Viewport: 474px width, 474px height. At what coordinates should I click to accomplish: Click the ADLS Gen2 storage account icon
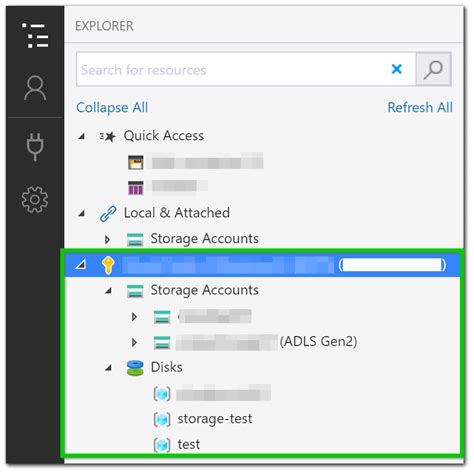(162, 343)
